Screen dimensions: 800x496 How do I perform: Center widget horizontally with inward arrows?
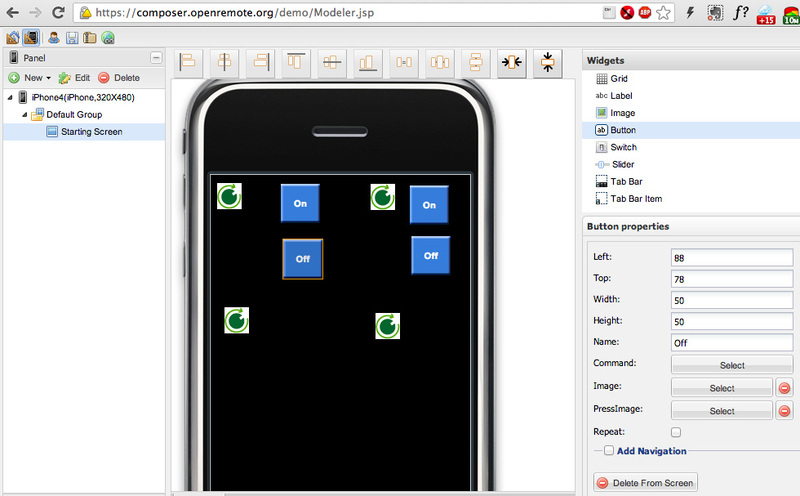(511, 63)
